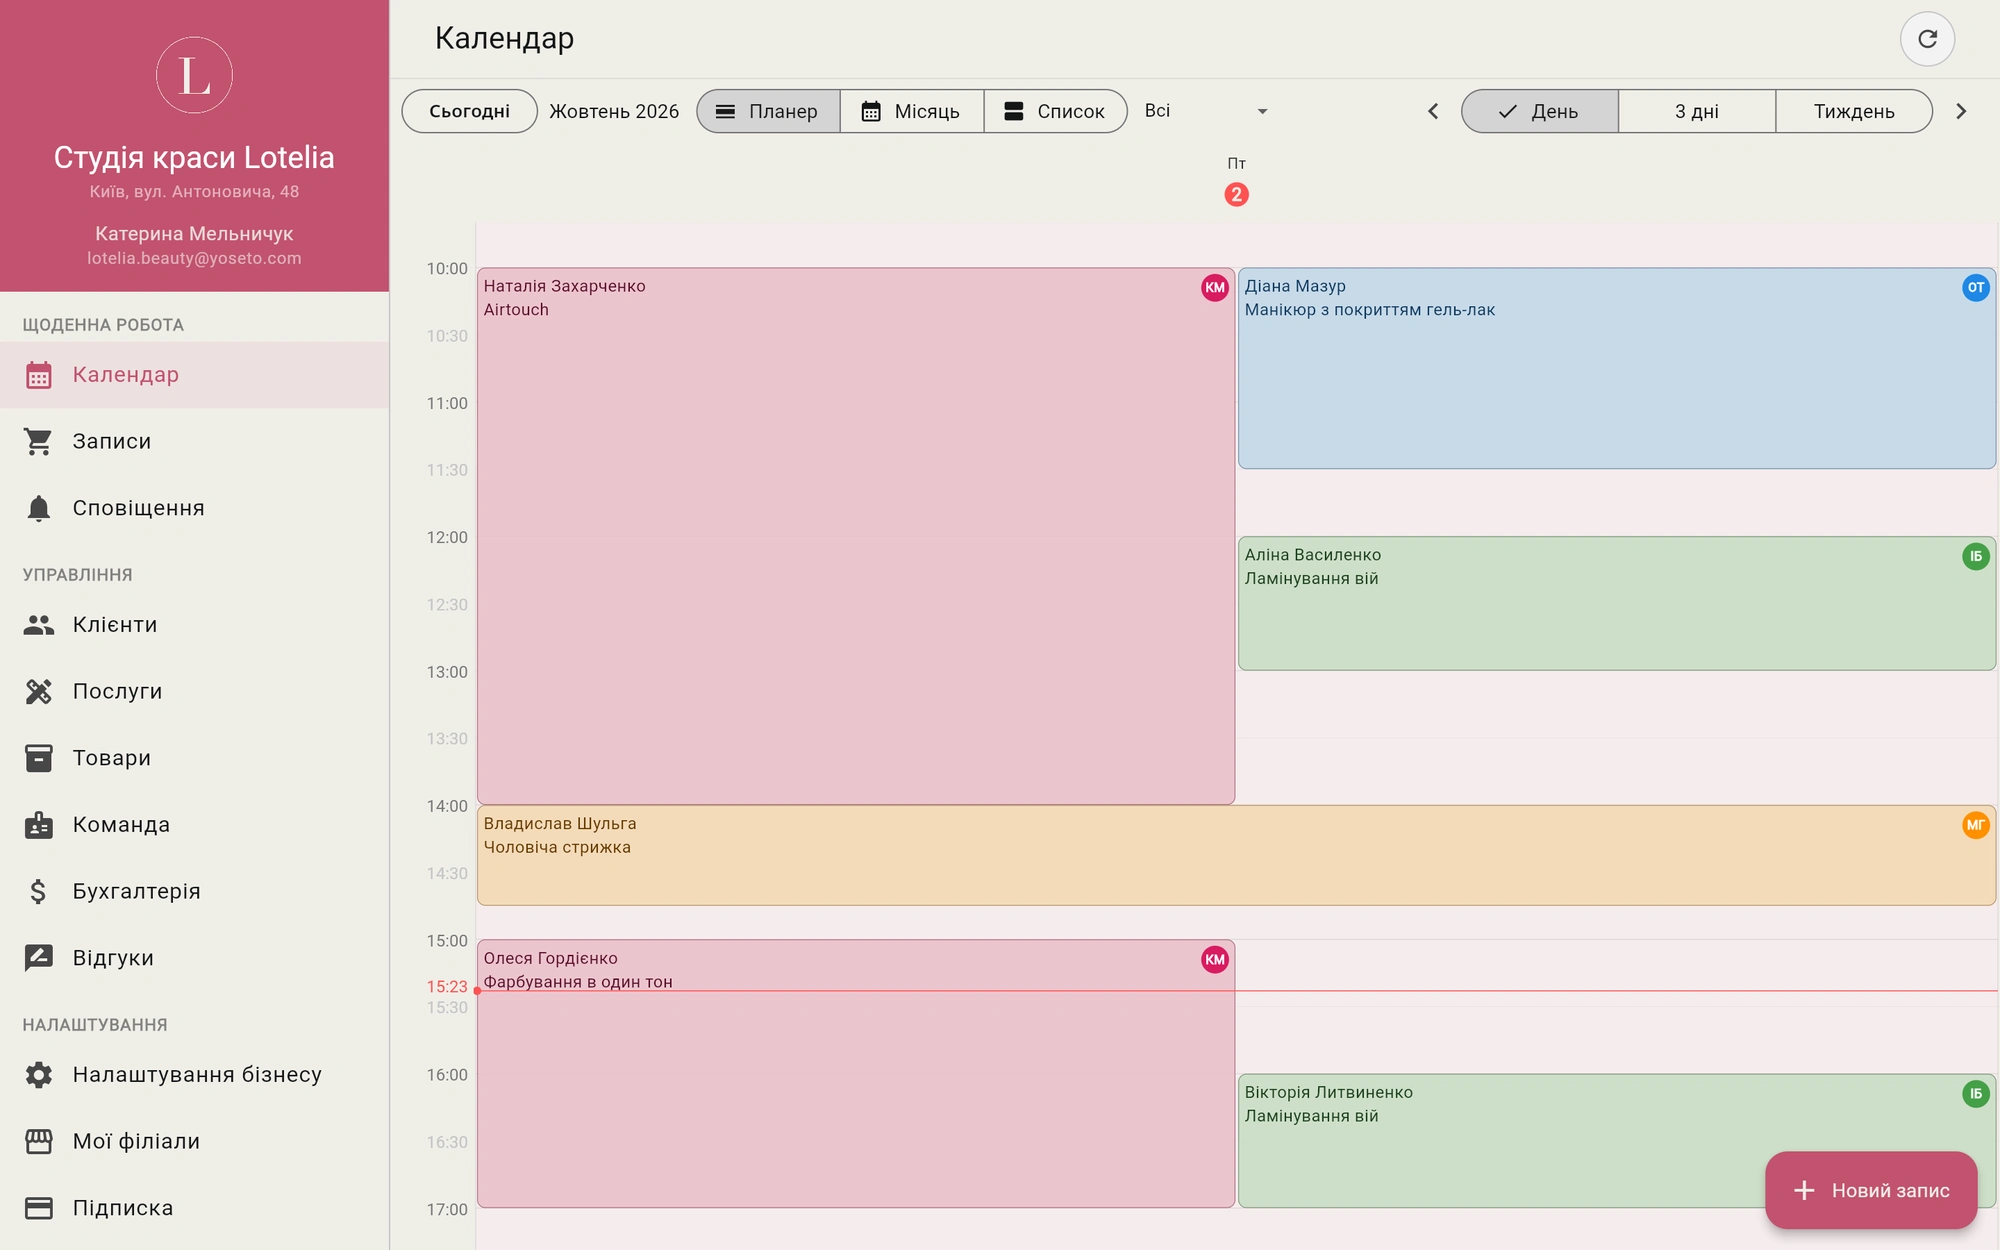Image resolution: width=2000 pixels, height=1250 pixels.
Task: Select the День view toggle
Action: [x=1539, y=111]
